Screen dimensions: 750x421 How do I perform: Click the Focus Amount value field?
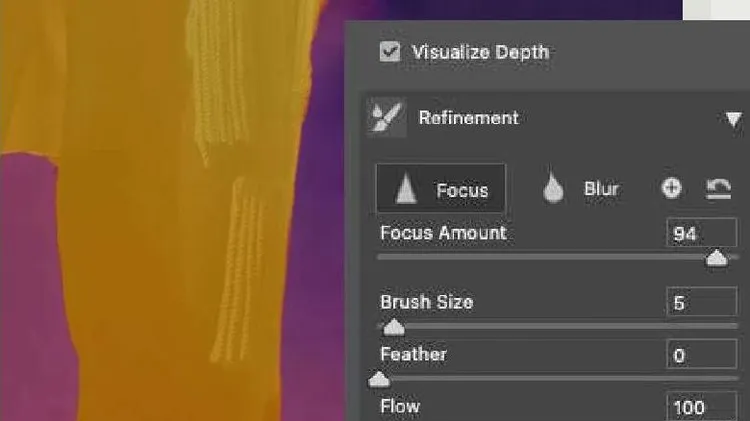701,233
